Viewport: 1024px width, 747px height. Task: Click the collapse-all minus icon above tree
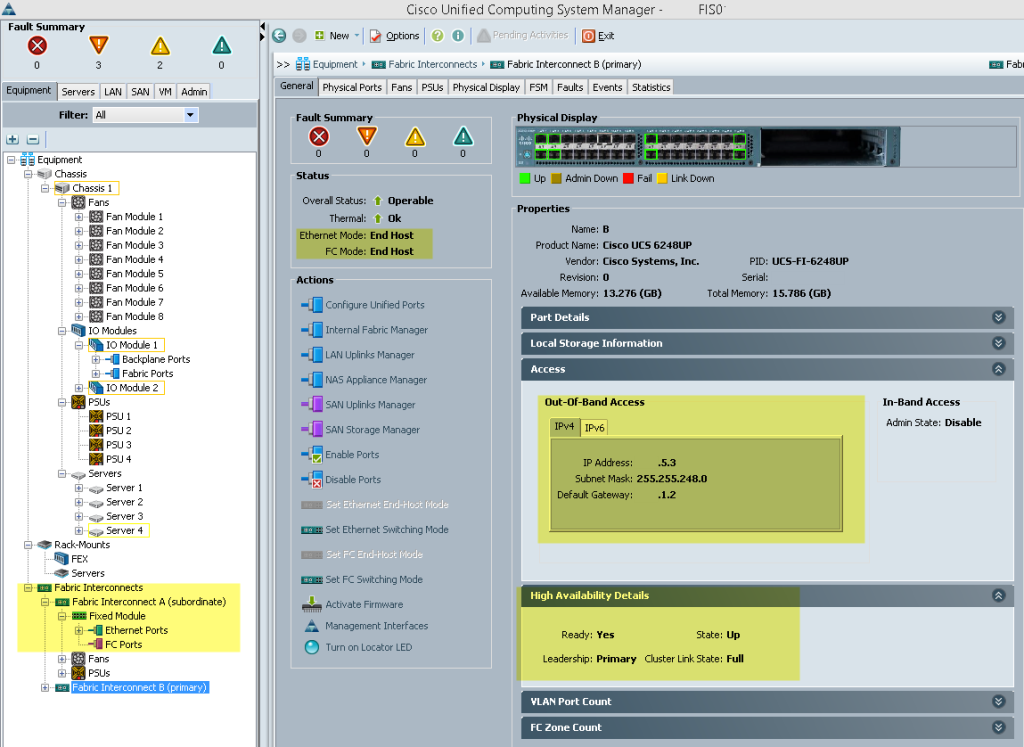33,139
